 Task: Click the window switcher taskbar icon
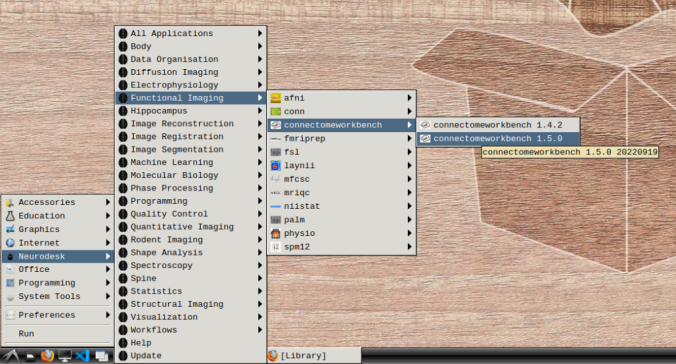(101, 356)
